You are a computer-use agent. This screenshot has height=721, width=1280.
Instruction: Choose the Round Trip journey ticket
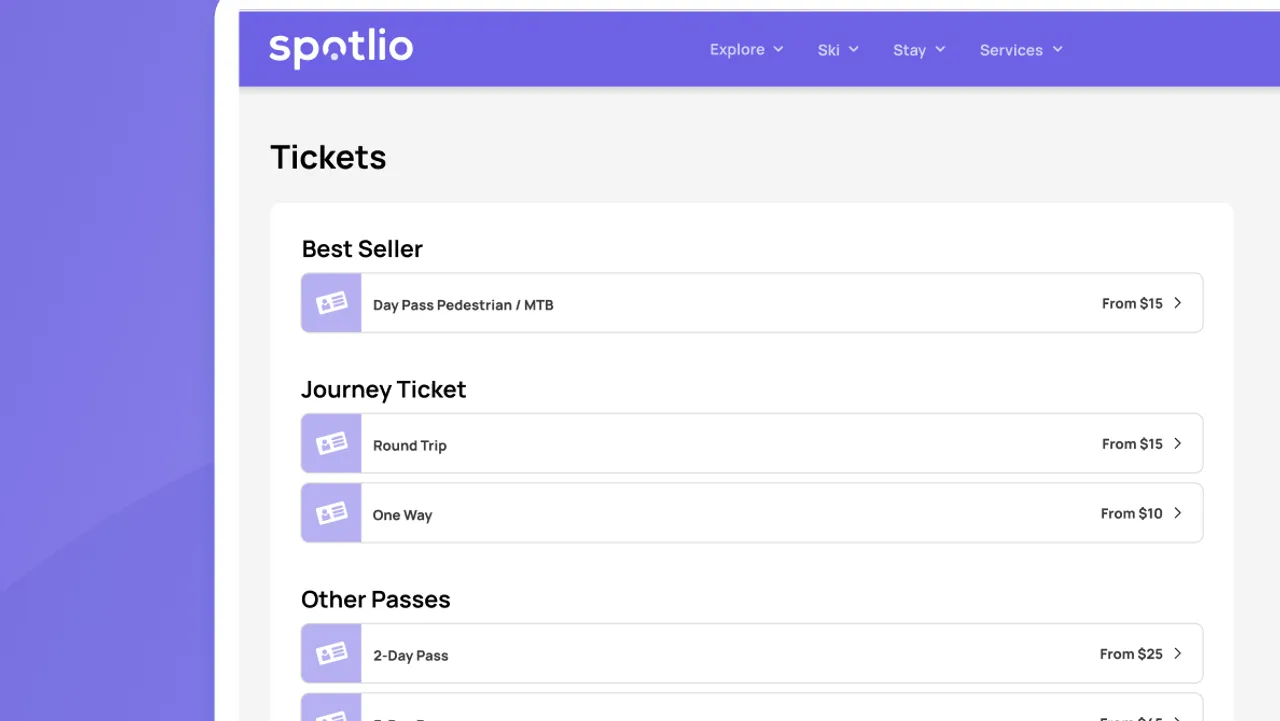point(410,446)
